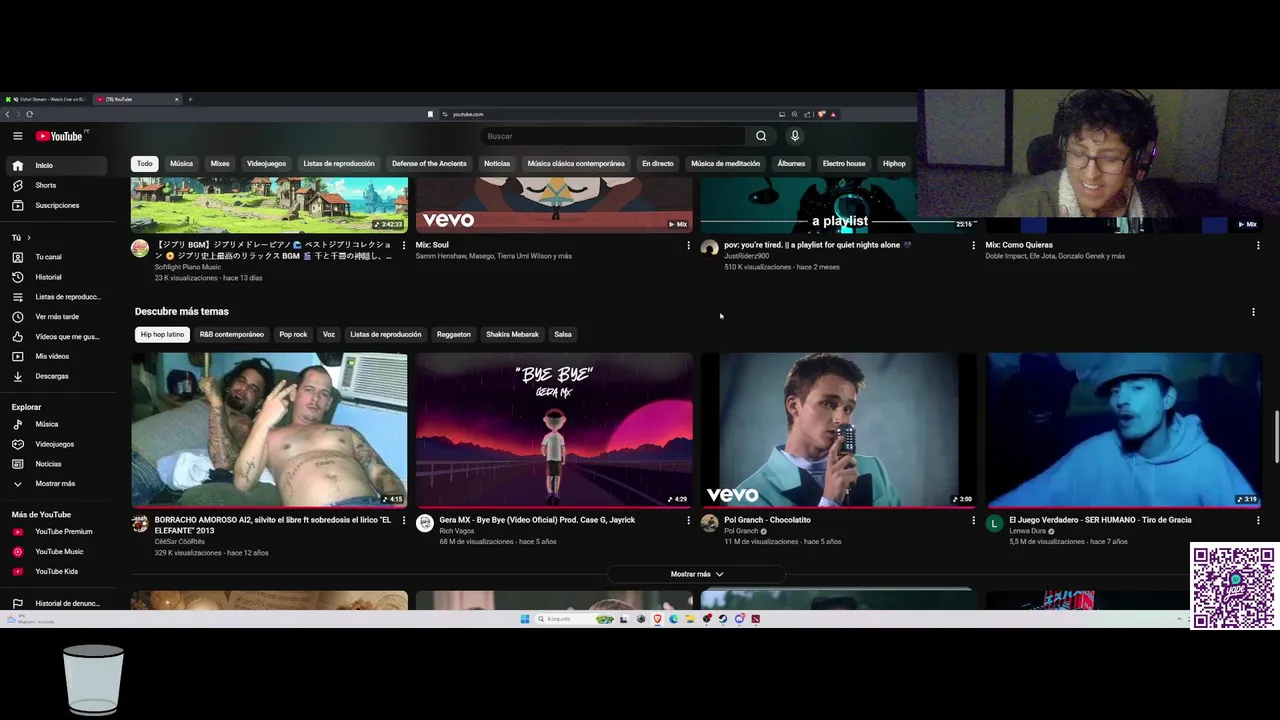This screenshot has height=720, width=1280.
Task: Open Mis videos sidebar entry
Action: tap(58, 356)
